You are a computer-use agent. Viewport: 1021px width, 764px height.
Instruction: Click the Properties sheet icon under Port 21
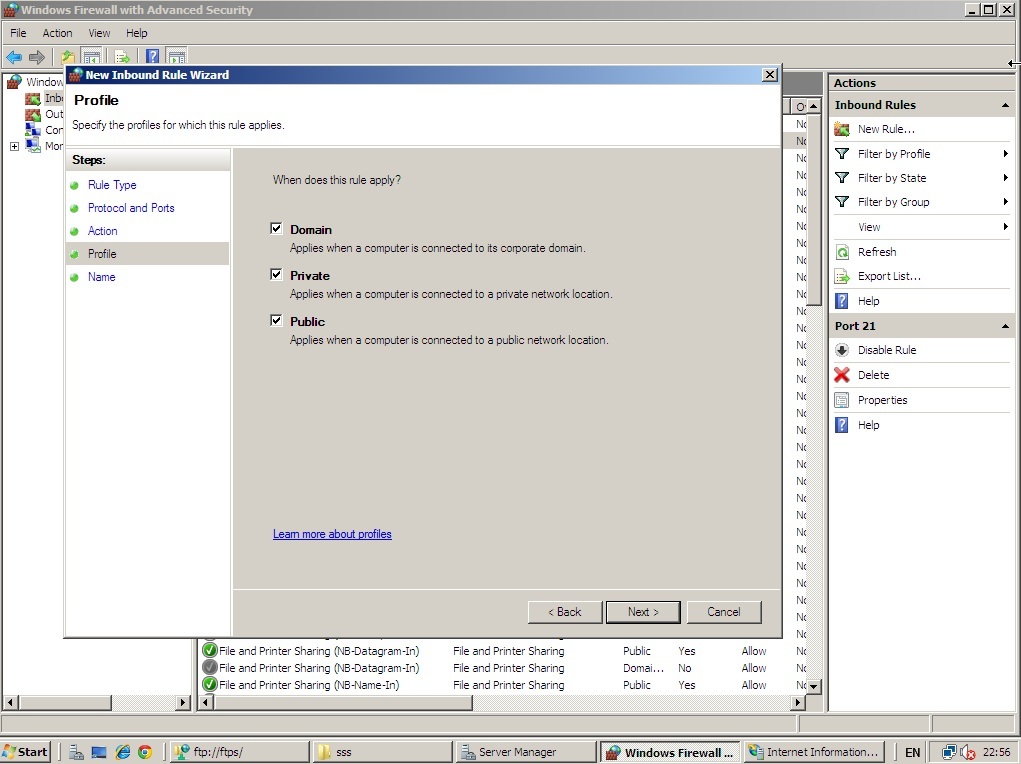pos(842,400)
